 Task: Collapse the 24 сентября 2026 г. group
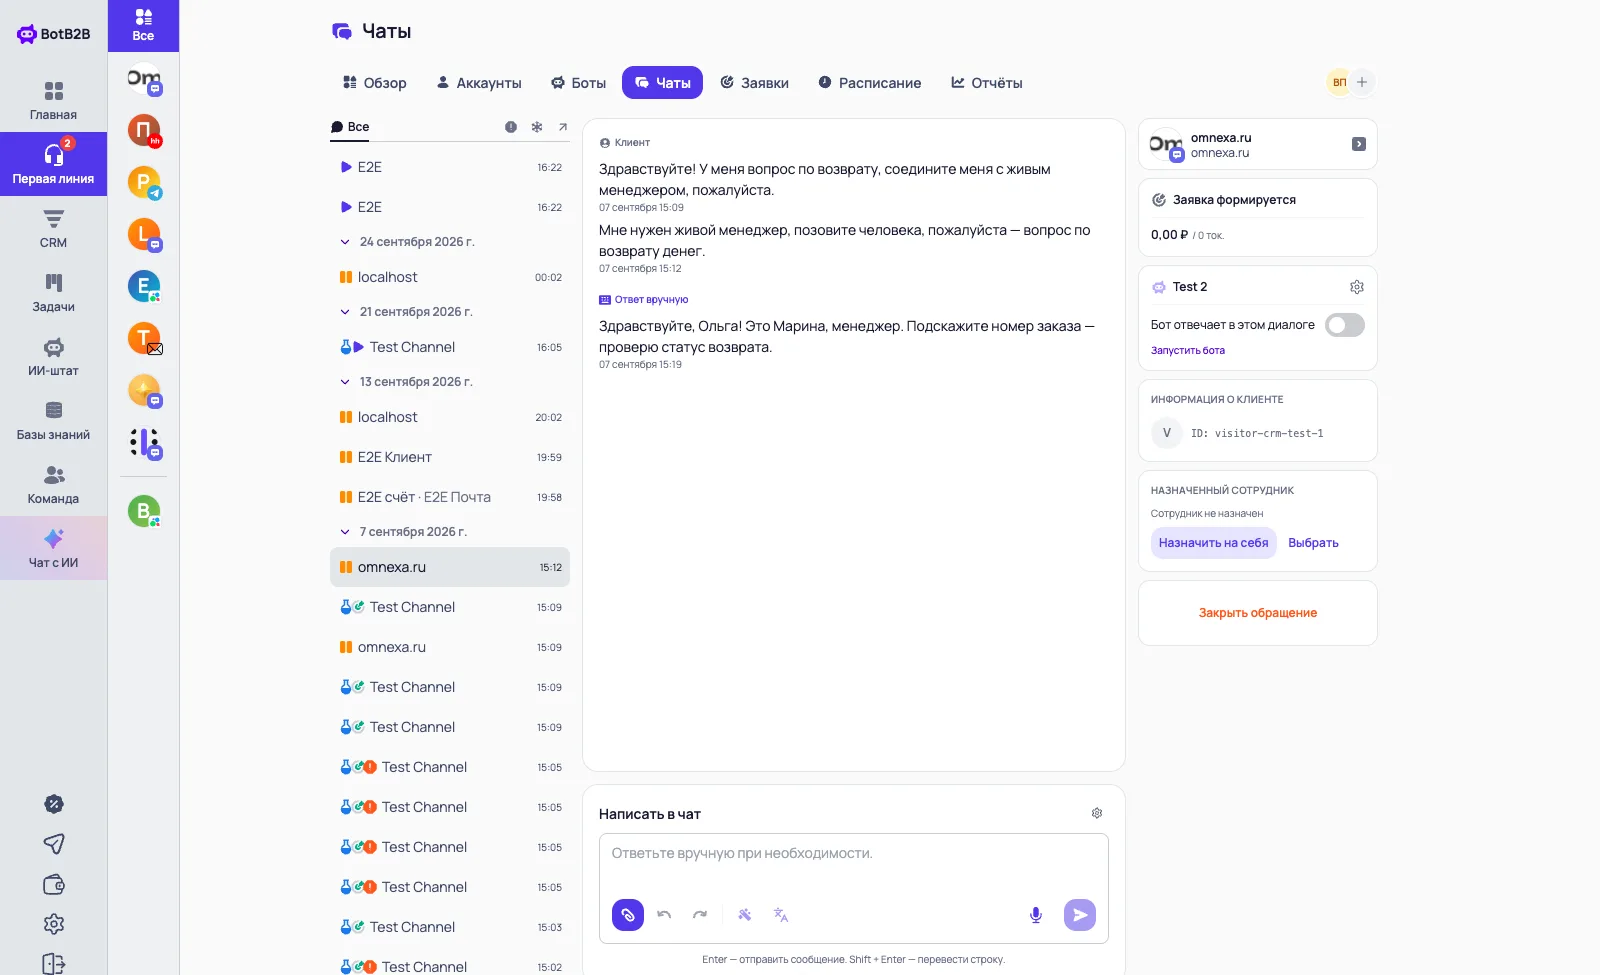tap(345, 242)
